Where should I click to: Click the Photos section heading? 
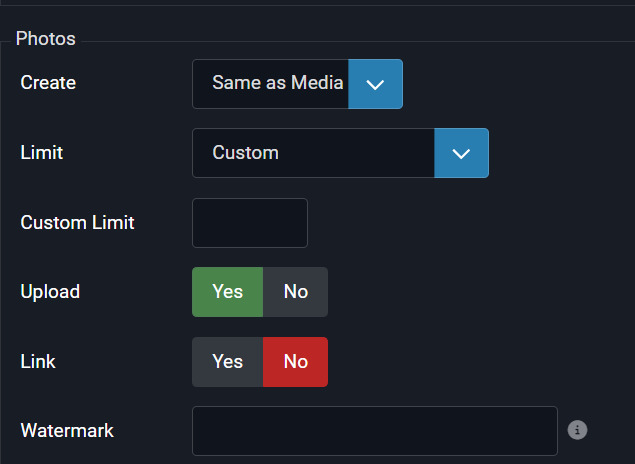[x=46, y=39]
